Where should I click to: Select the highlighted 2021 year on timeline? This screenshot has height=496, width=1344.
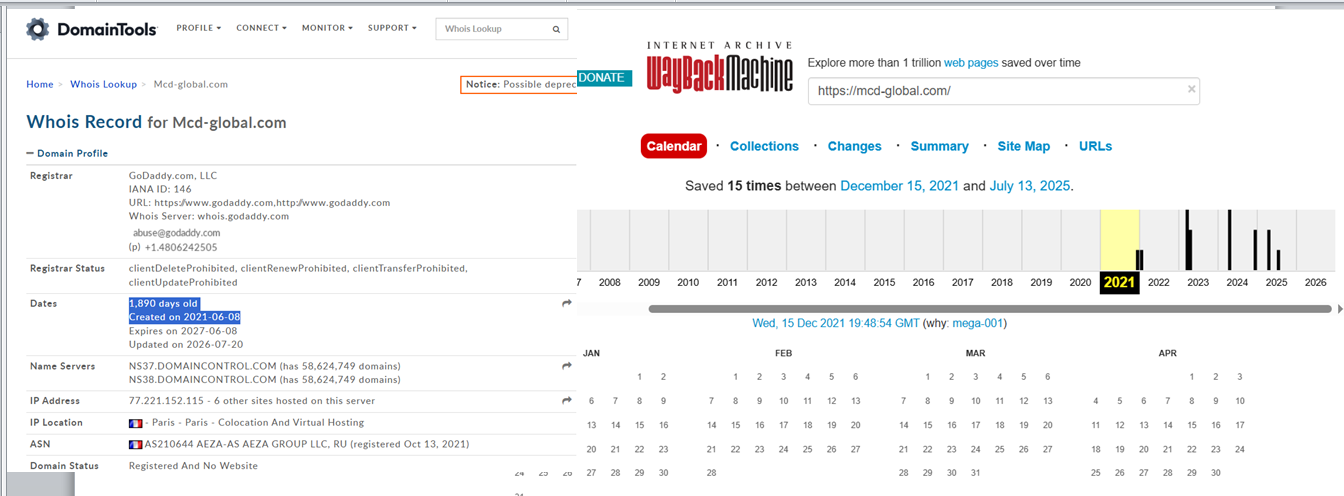click(1119, 282)
